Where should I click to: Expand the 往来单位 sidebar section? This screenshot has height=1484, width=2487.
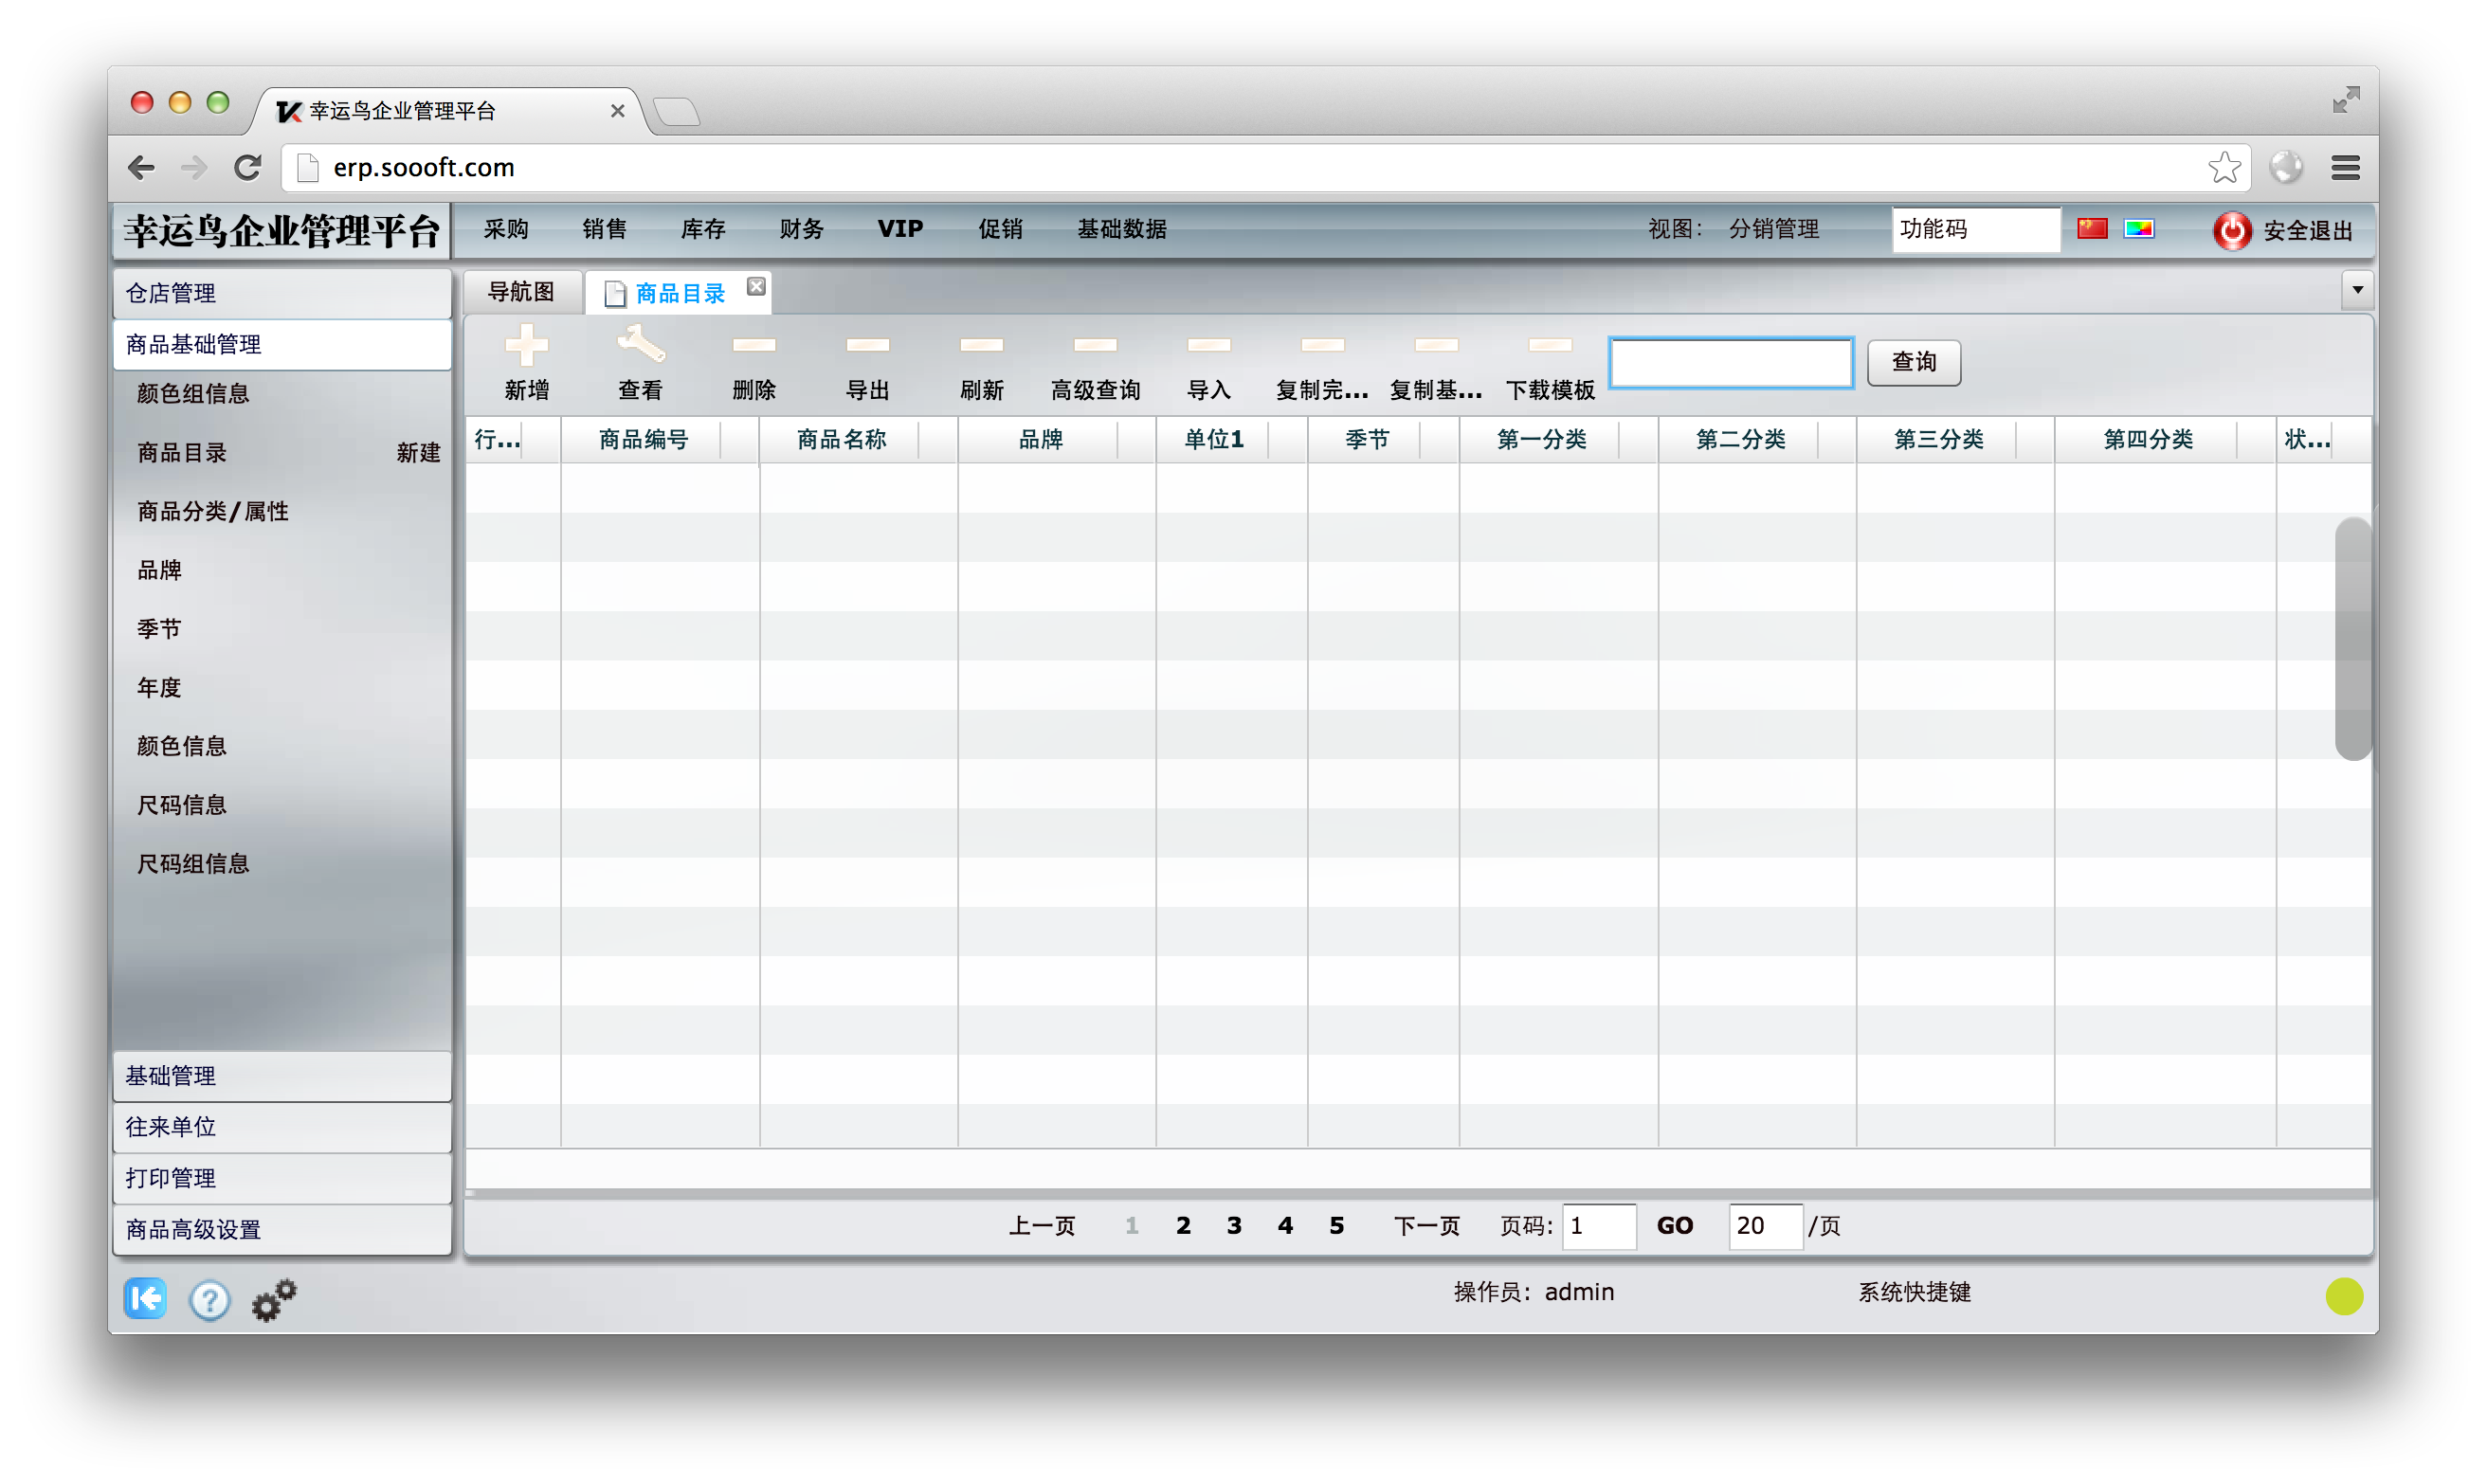pos(282,1127)
